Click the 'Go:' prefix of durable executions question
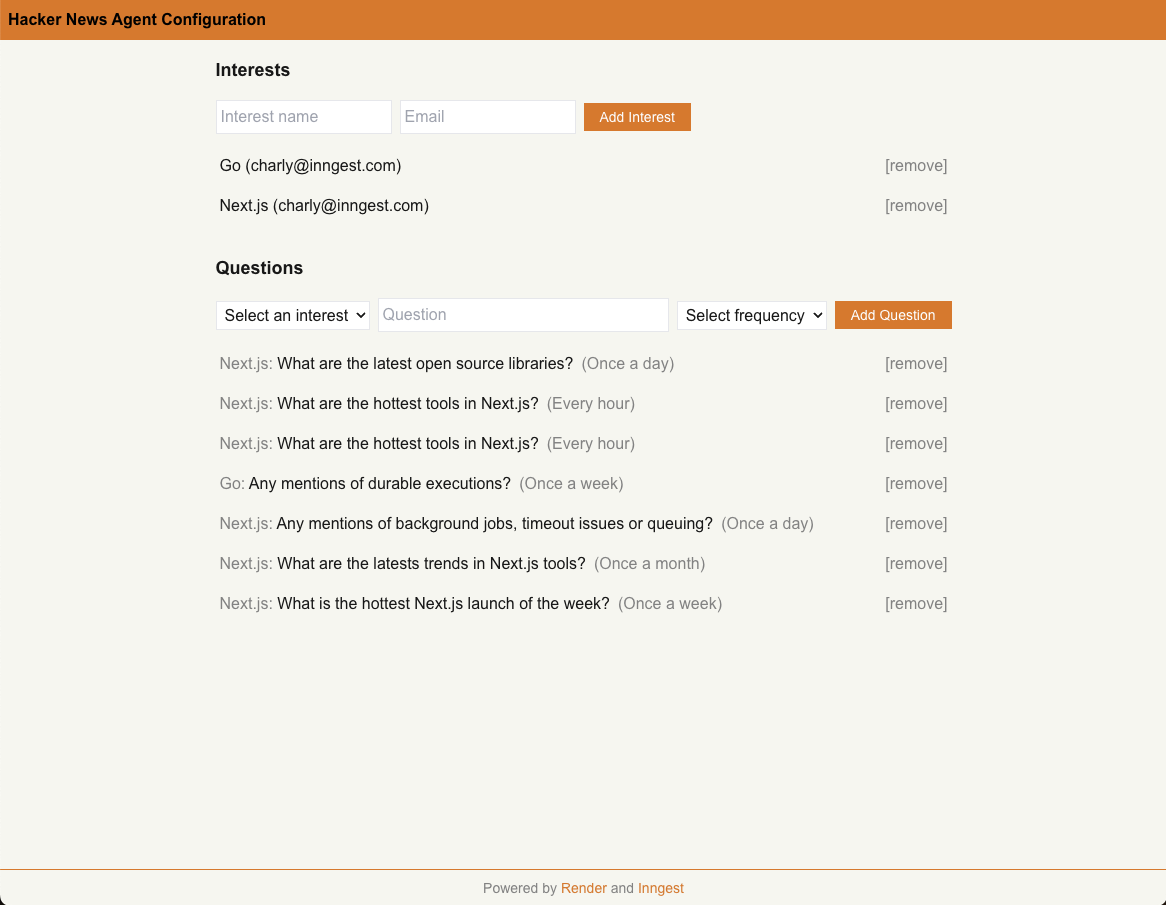The image size is (1166, 905). tap(232, 483)
